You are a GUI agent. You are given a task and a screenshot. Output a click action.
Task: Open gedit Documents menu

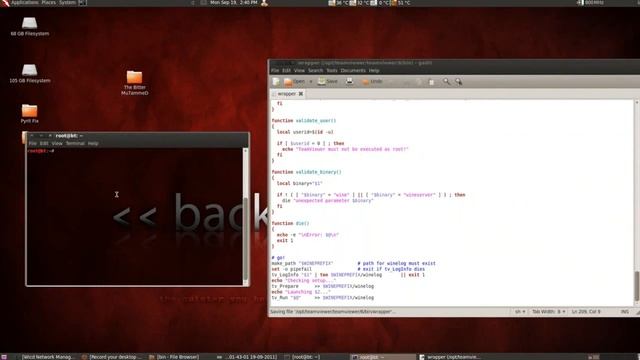pyautogui.click(x=353, y=71)
